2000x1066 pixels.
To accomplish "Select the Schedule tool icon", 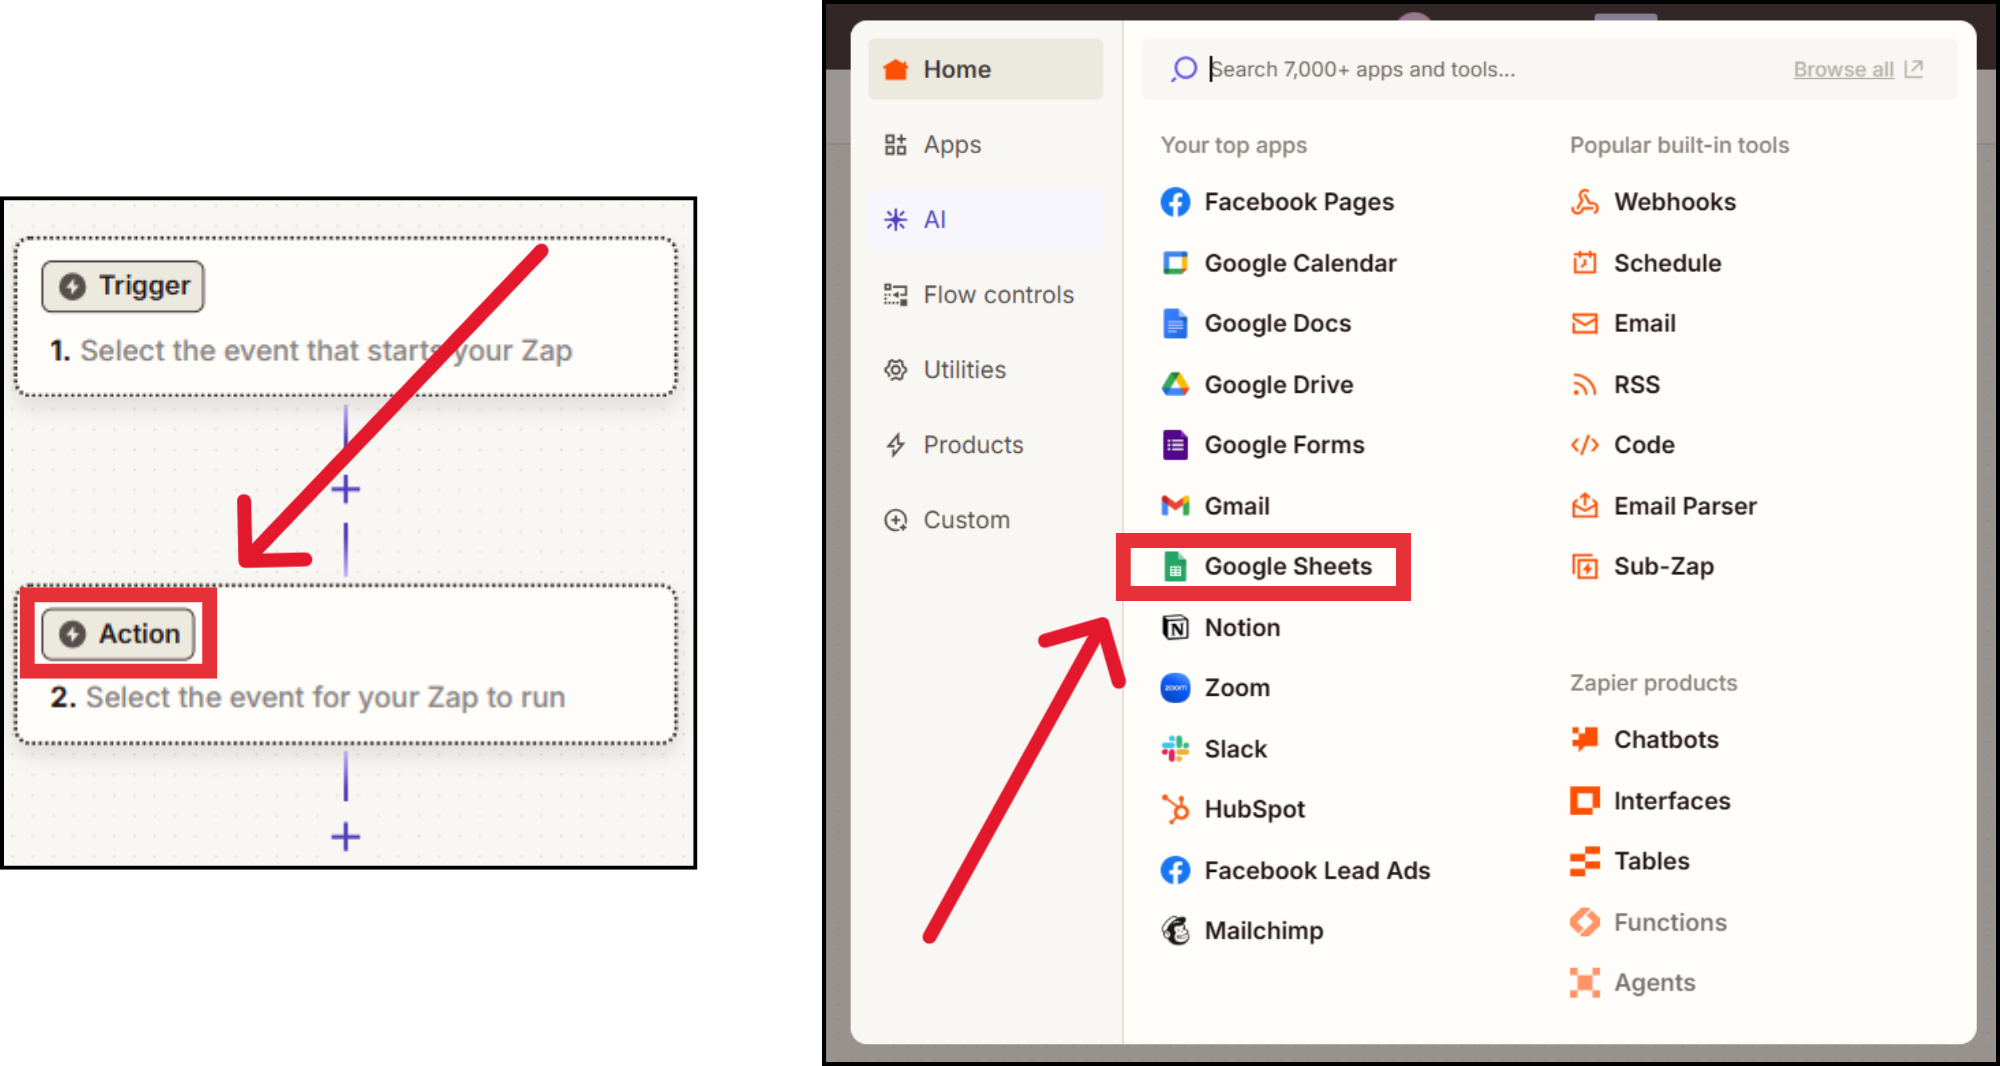I will [1584, 263].
